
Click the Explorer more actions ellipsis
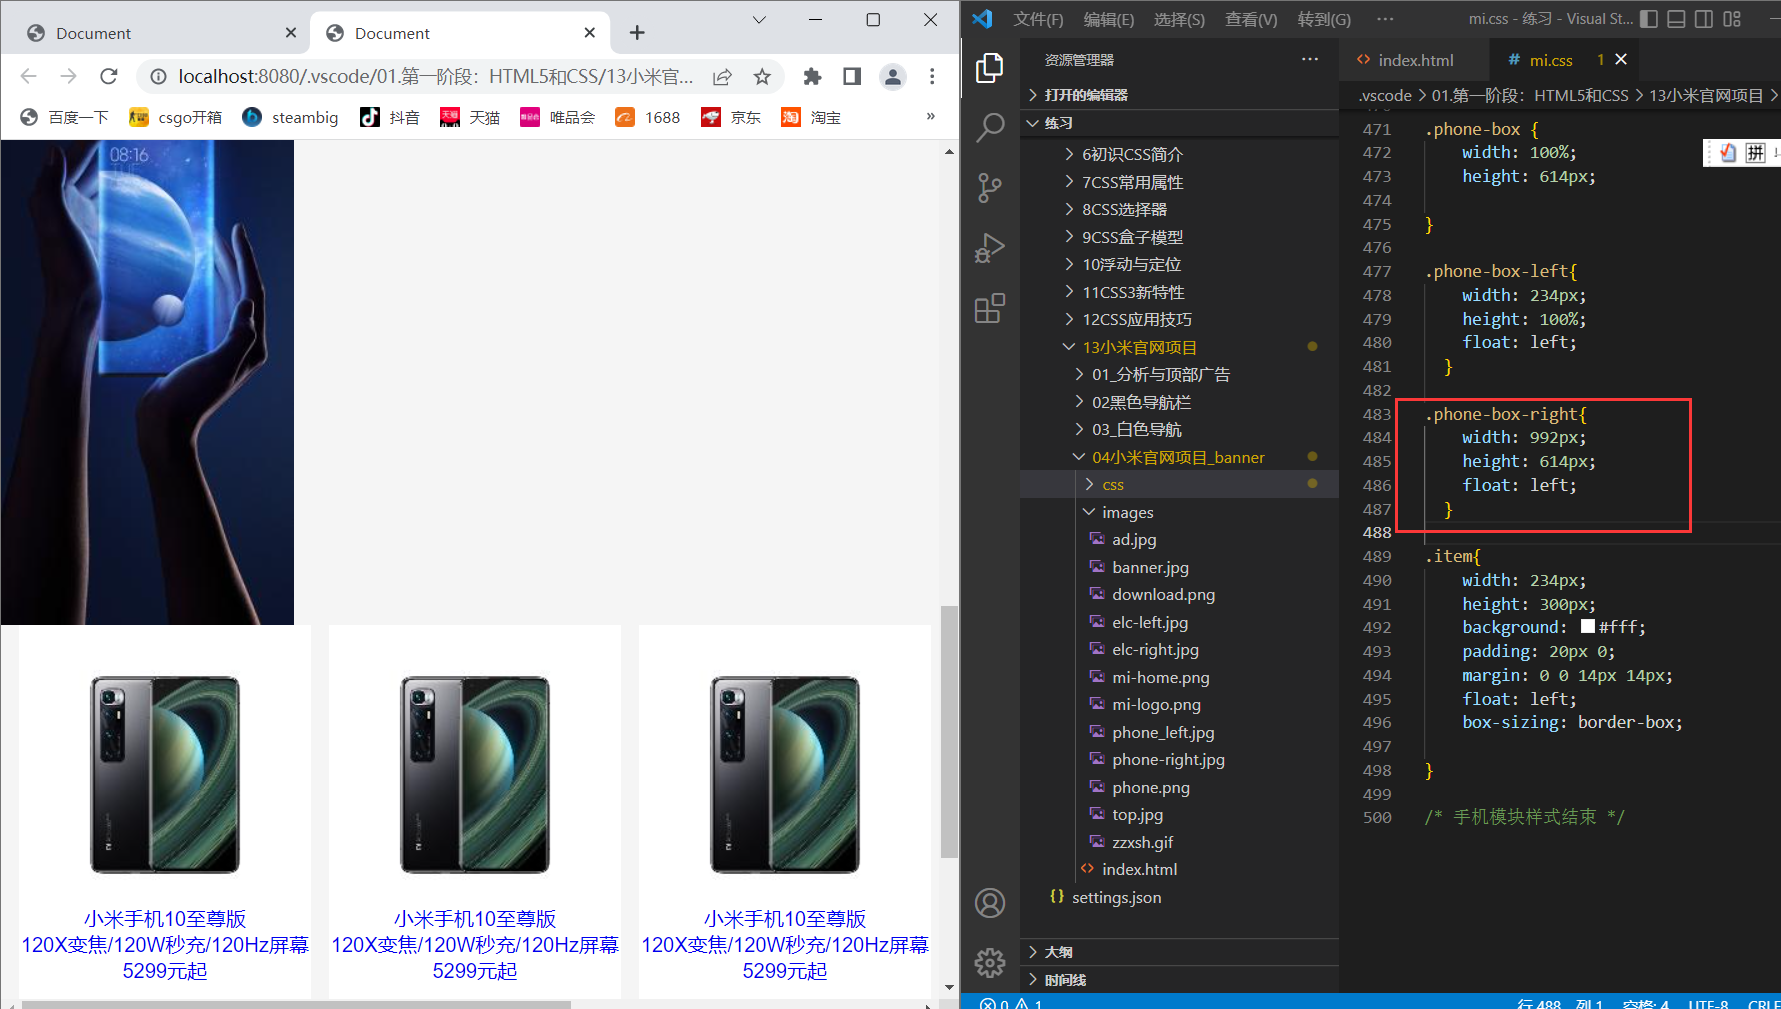tap(1310, 59)
